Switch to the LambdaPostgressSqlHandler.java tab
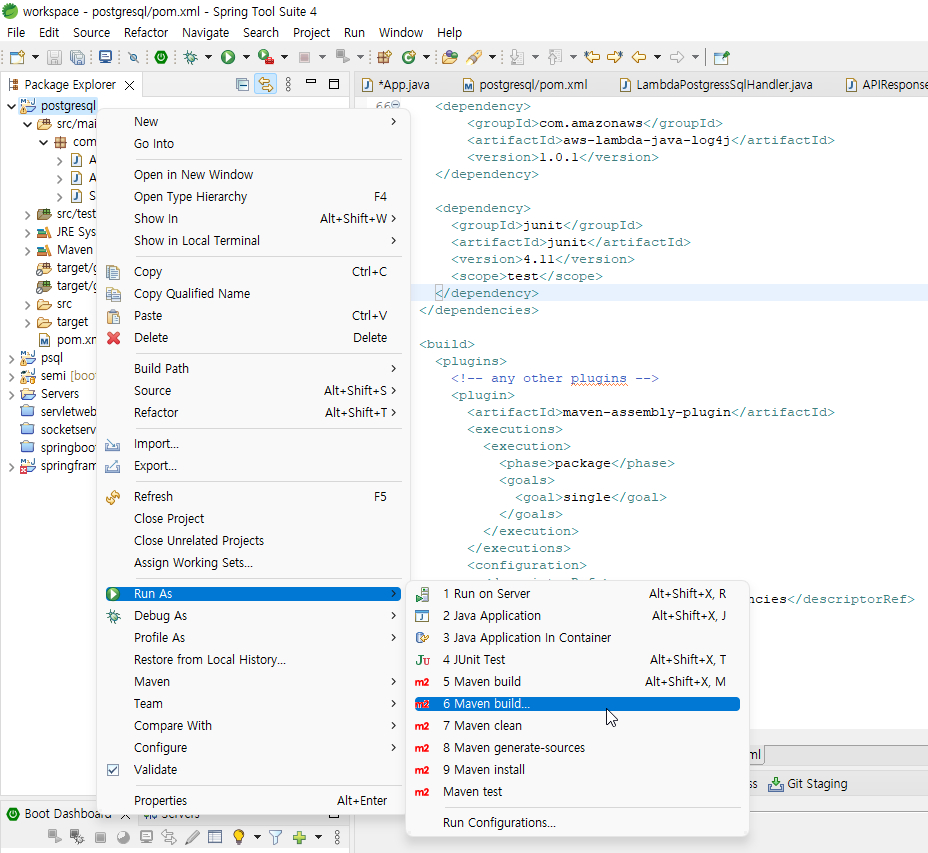The height and width of the screenshot is (853, 928). (x=723, y=85)
